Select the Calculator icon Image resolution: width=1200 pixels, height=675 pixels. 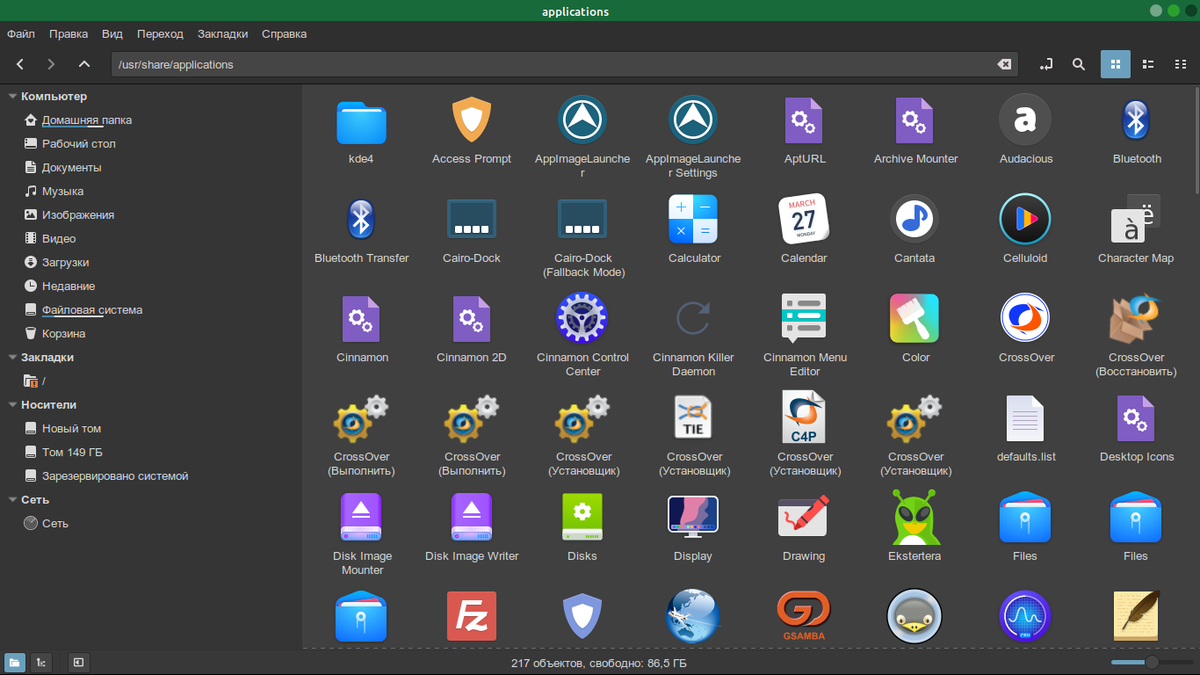[693, 219]
